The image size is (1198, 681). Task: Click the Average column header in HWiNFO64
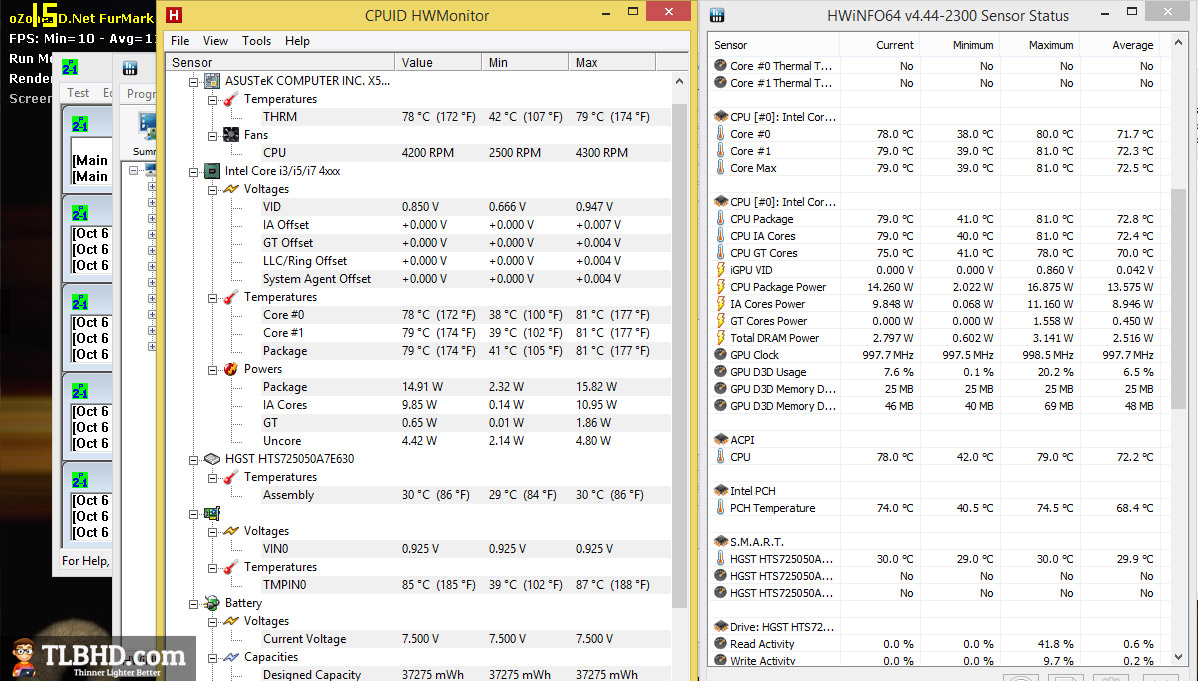point(1120,45)
